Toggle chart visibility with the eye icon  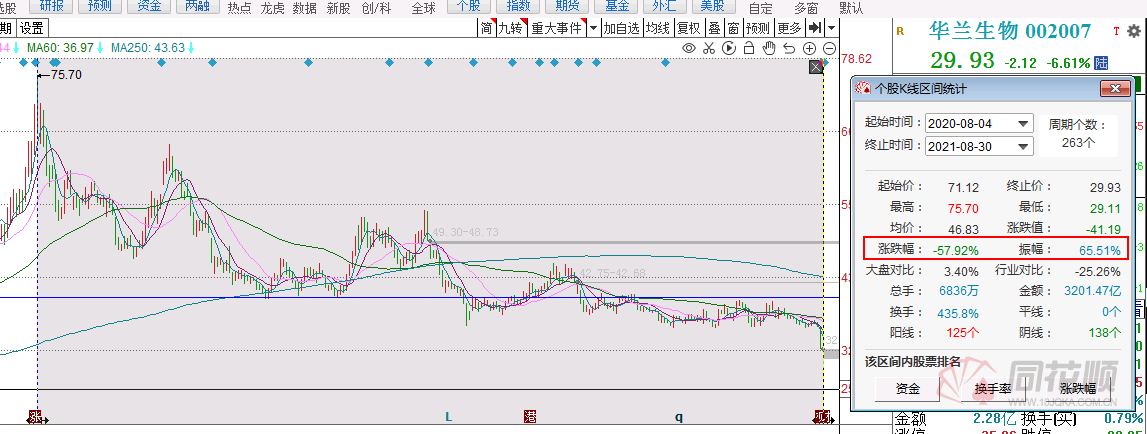point(688,48)
